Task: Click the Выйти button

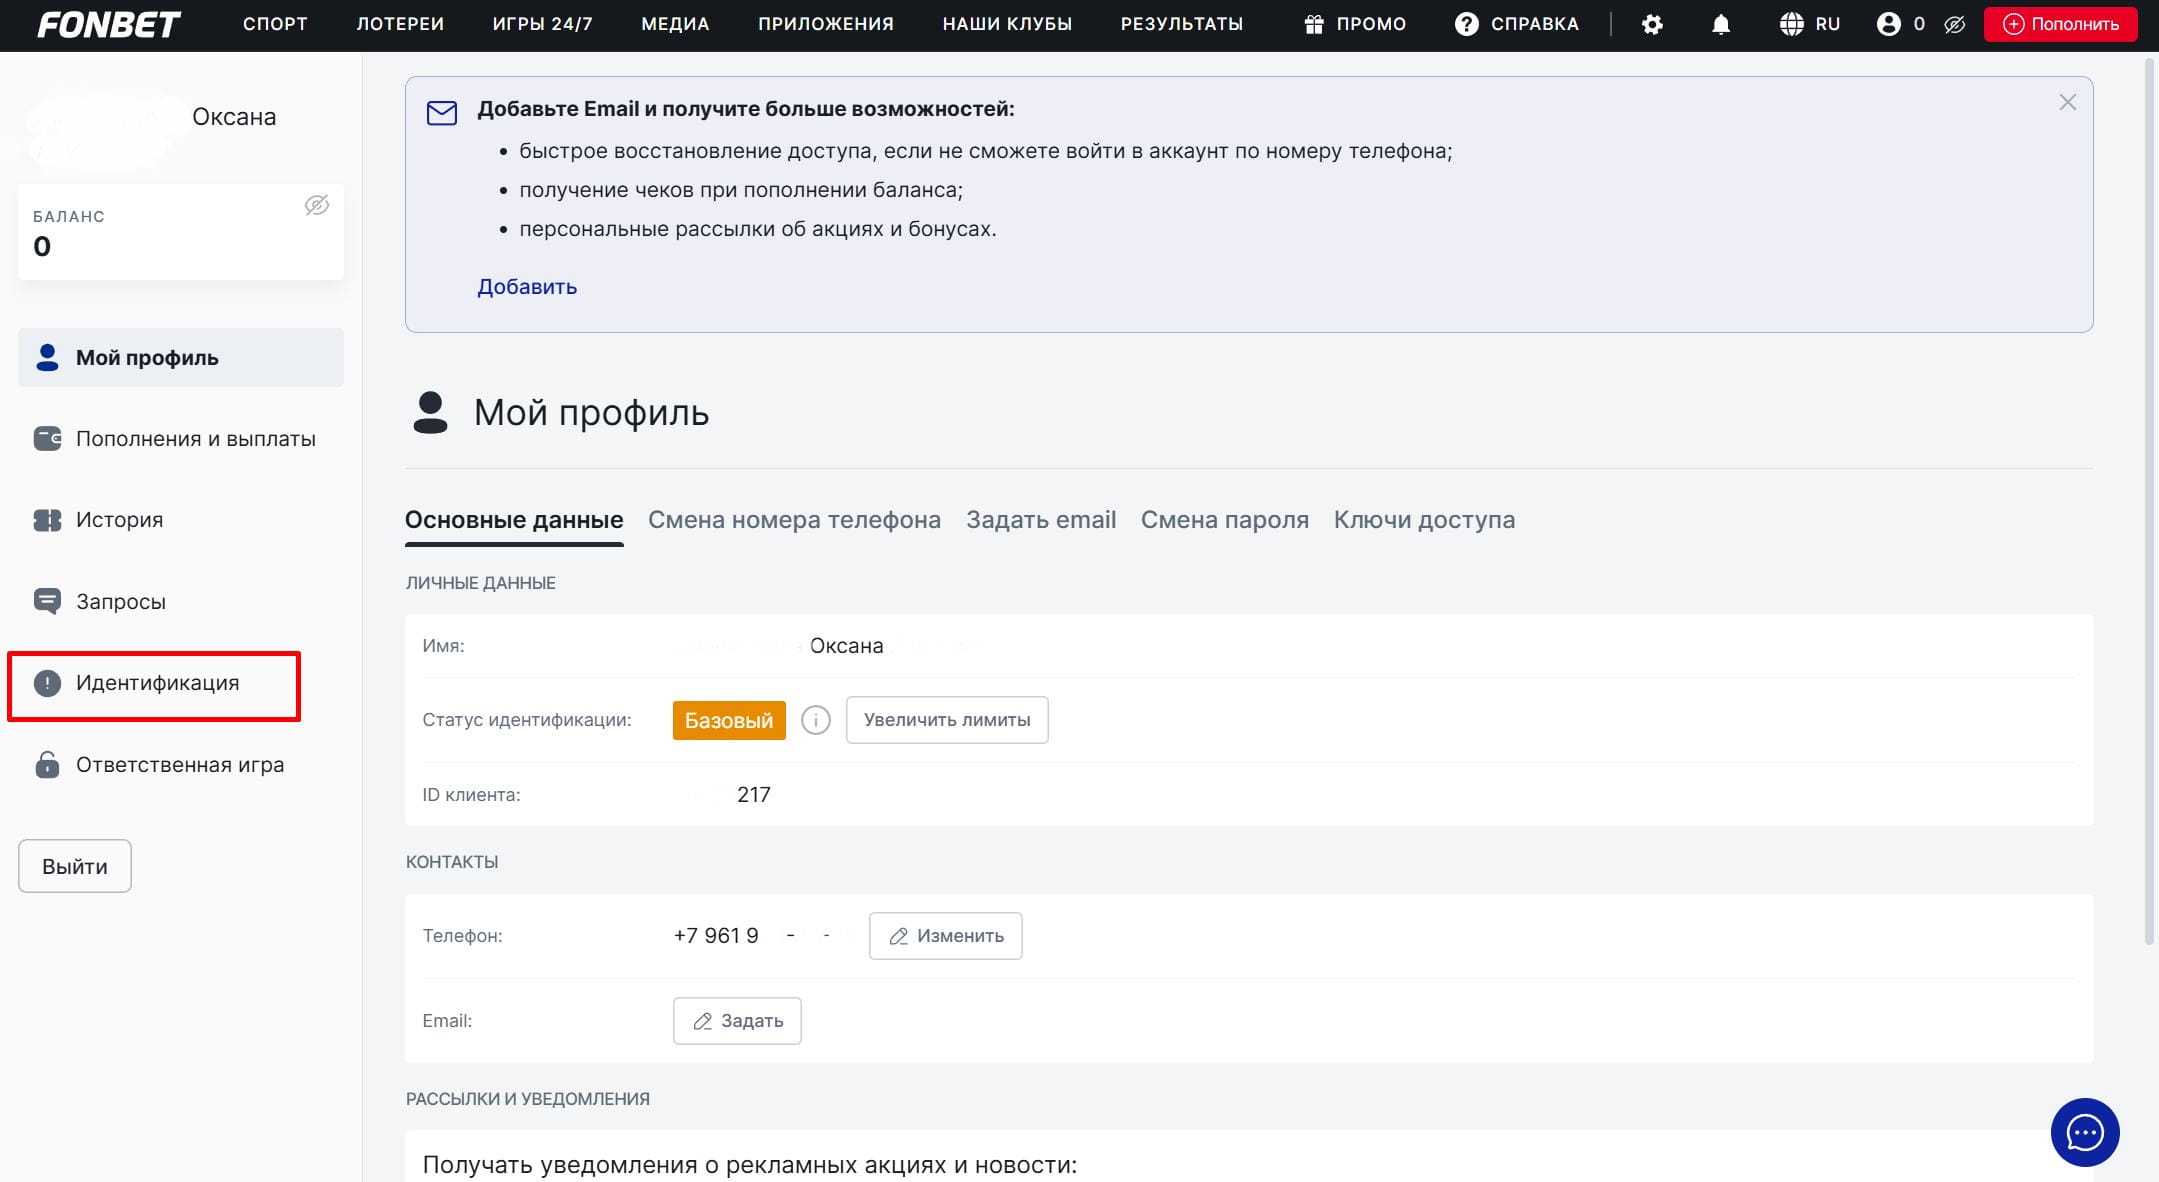Action: pos(75,866)
